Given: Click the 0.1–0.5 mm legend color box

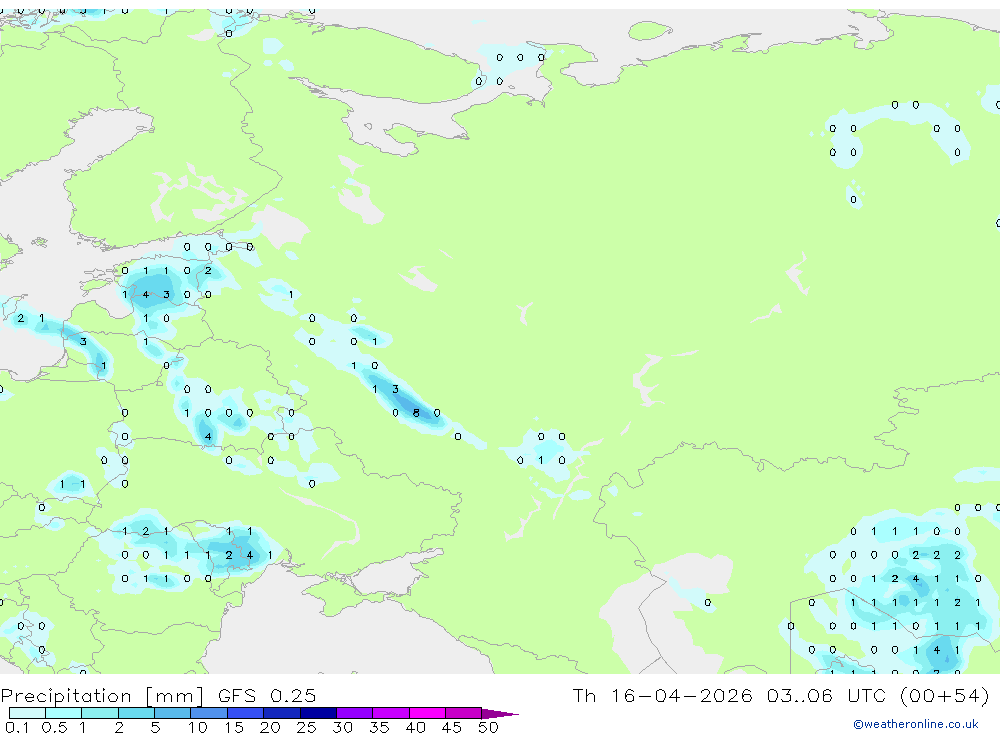Looking at the screenshot, I should click(27, 713).
